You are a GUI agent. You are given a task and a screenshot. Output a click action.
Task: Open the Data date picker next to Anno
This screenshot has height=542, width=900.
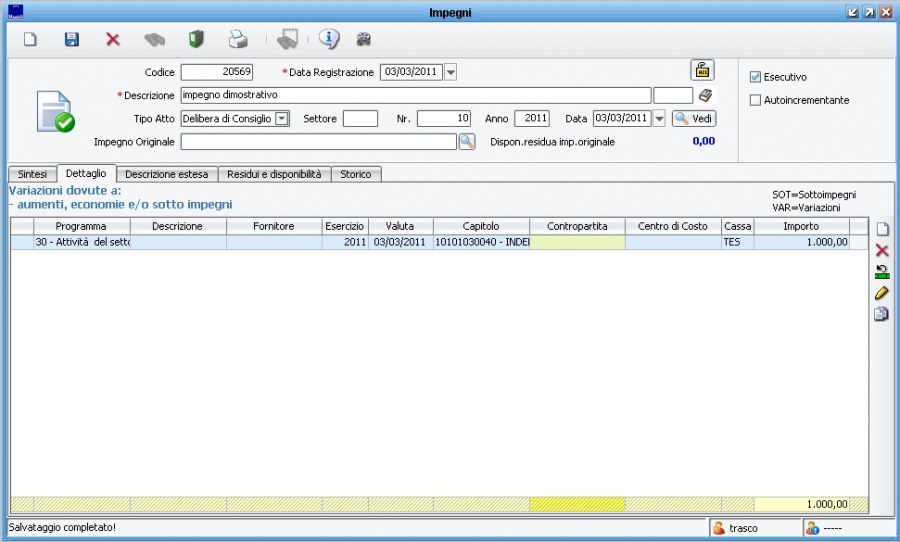[x=659, y=119]
